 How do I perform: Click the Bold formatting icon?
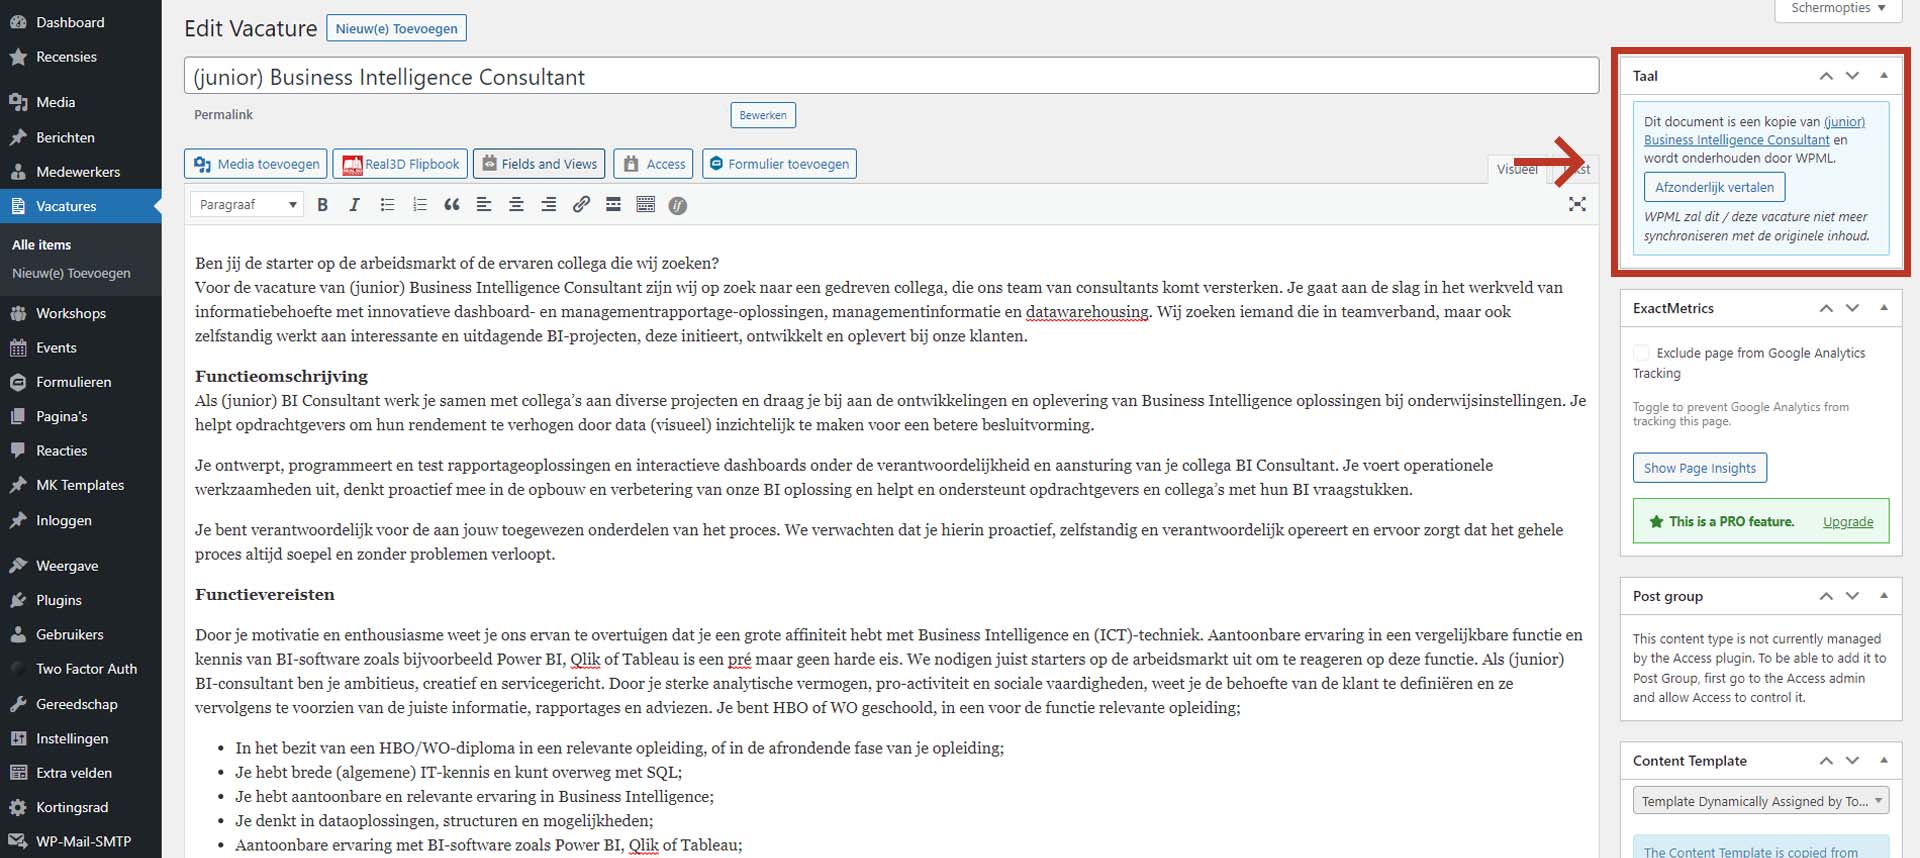(x=322, y=205)
